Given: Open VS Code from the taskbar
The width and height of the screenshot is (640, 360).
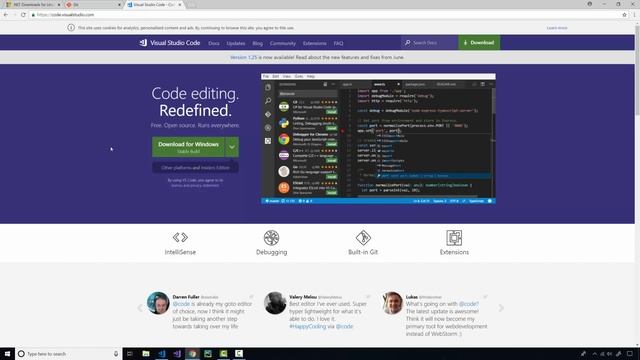Looking at the screenshot, I should coord(162,354).
